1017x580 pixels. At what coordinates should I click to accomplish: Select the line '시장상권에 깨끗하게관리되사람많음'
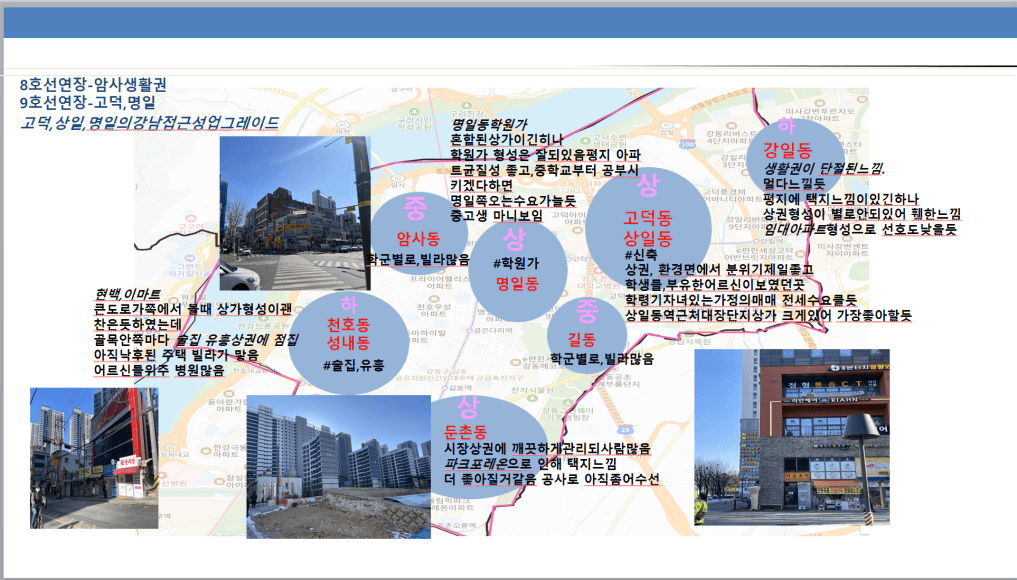pyautogui.click(x=547, y=448)
